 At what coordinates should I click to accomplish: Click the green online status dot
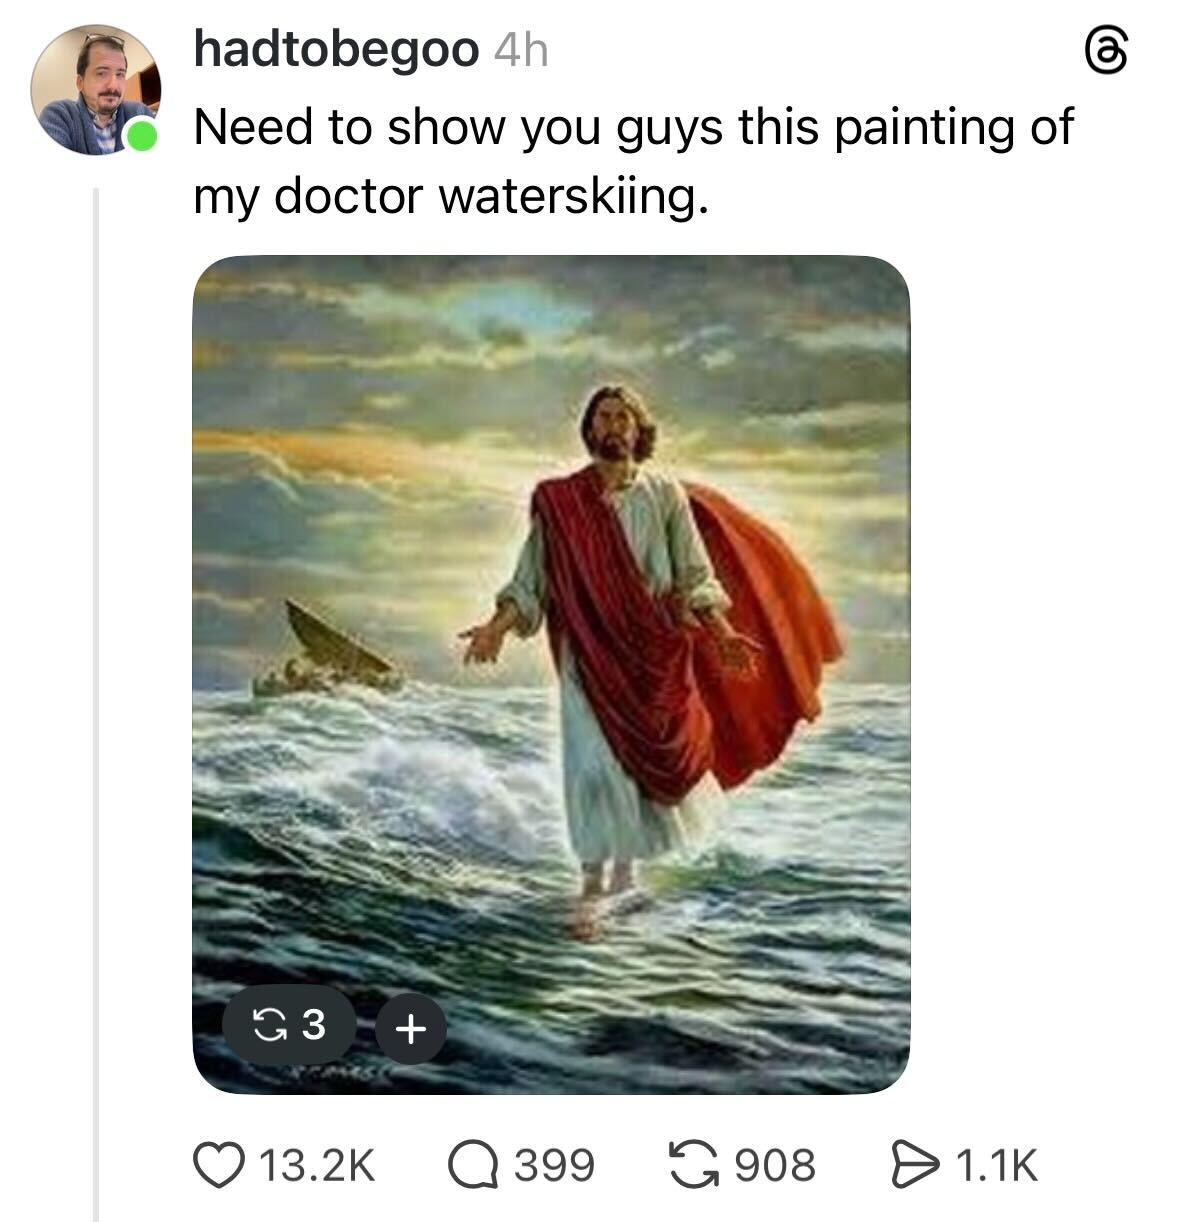(140, 135)
